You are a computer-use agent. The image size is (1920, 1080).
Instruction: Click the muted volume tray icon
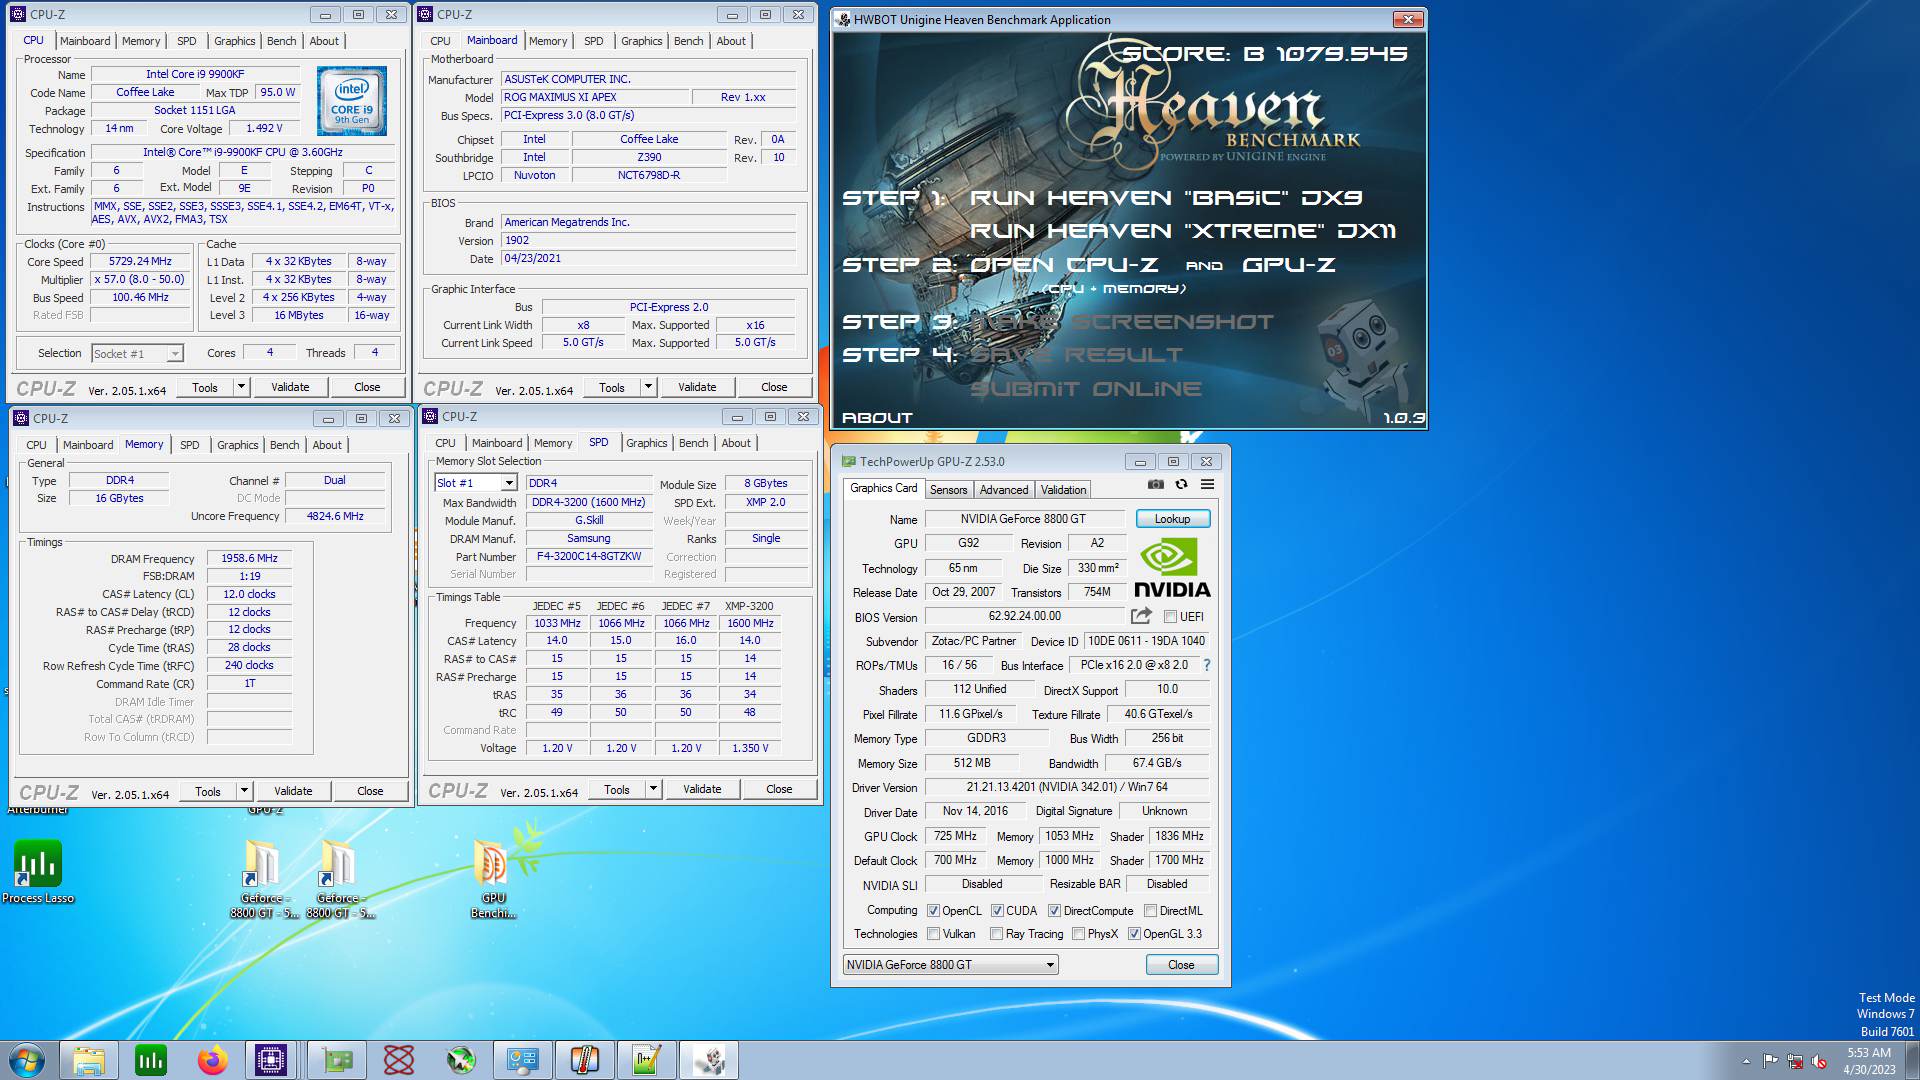1819,1061
